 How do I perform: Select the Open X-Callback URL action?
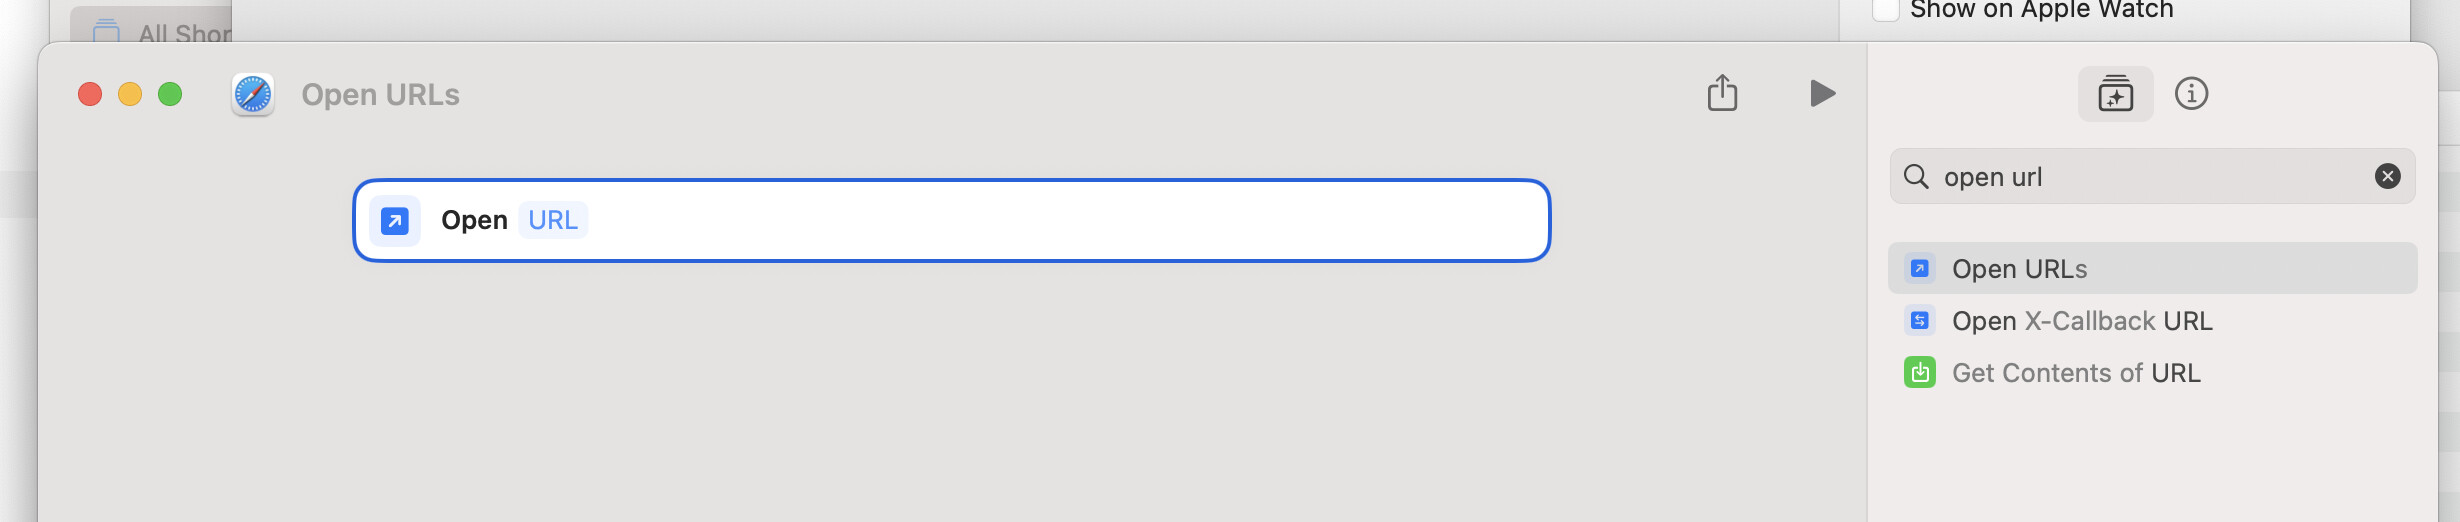point(2081,321)
